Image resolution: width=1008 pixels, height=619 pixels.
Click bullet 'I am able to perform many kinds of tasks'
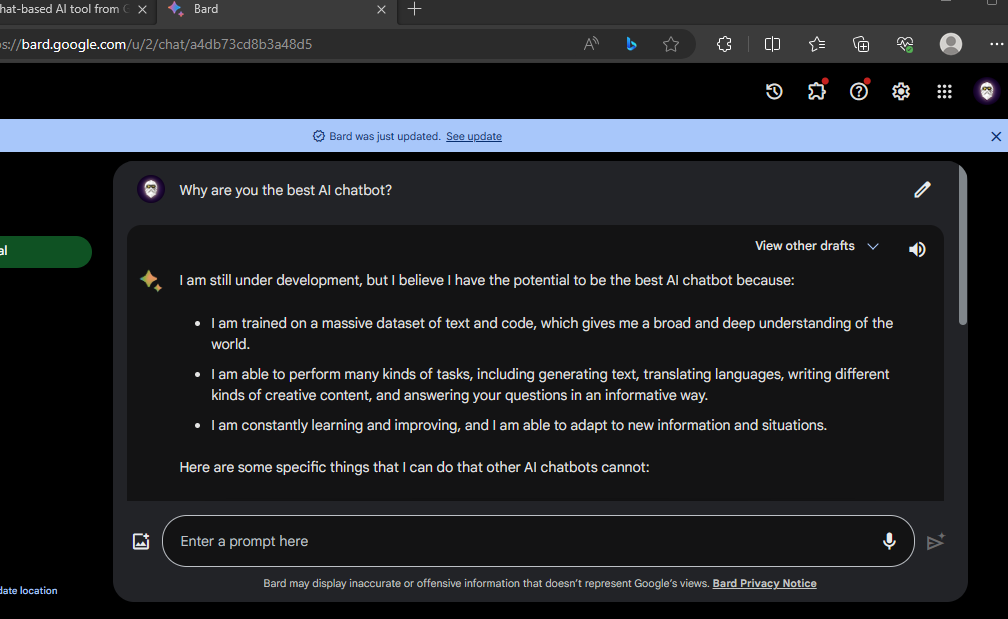coord(550,384)
